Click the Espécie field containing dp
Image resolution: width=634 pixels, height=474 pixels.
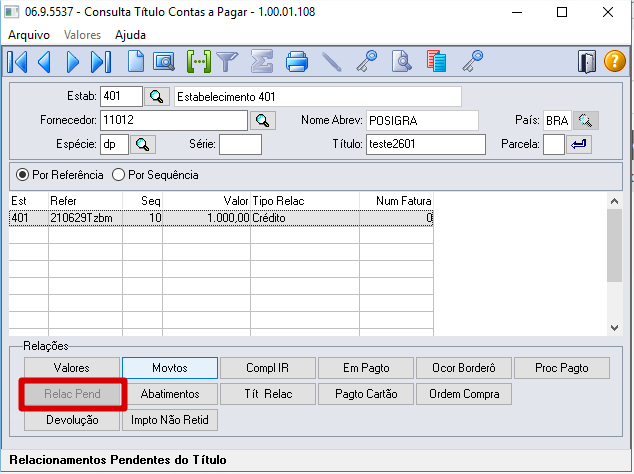click(114, 144)
